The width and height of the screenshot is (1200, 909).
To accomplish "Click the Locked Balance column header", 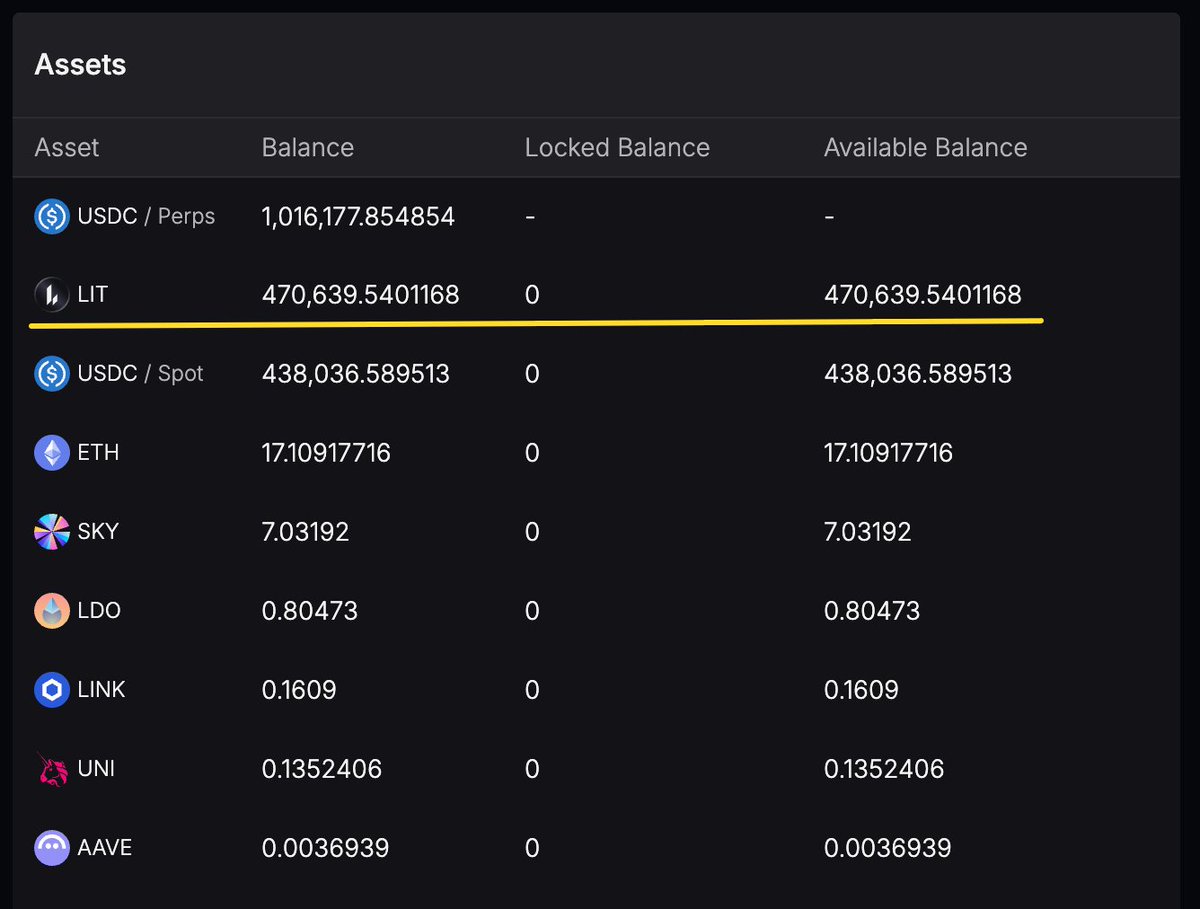I will 617,148.
